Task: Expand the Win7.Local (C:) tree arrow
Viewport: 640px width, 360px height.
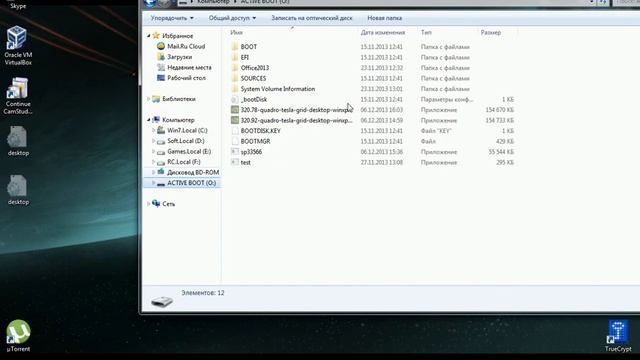Action: click(153, 130)
